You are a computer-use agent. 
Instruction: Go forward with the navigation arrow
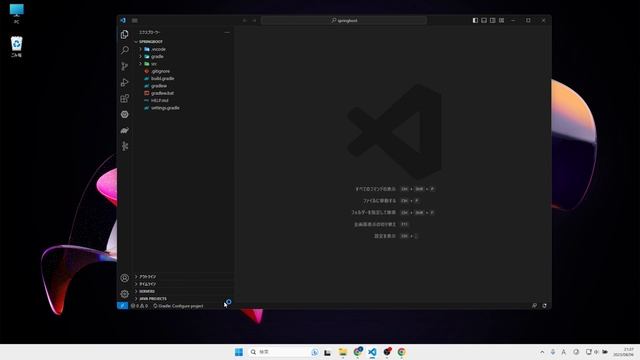click(254, 20)
